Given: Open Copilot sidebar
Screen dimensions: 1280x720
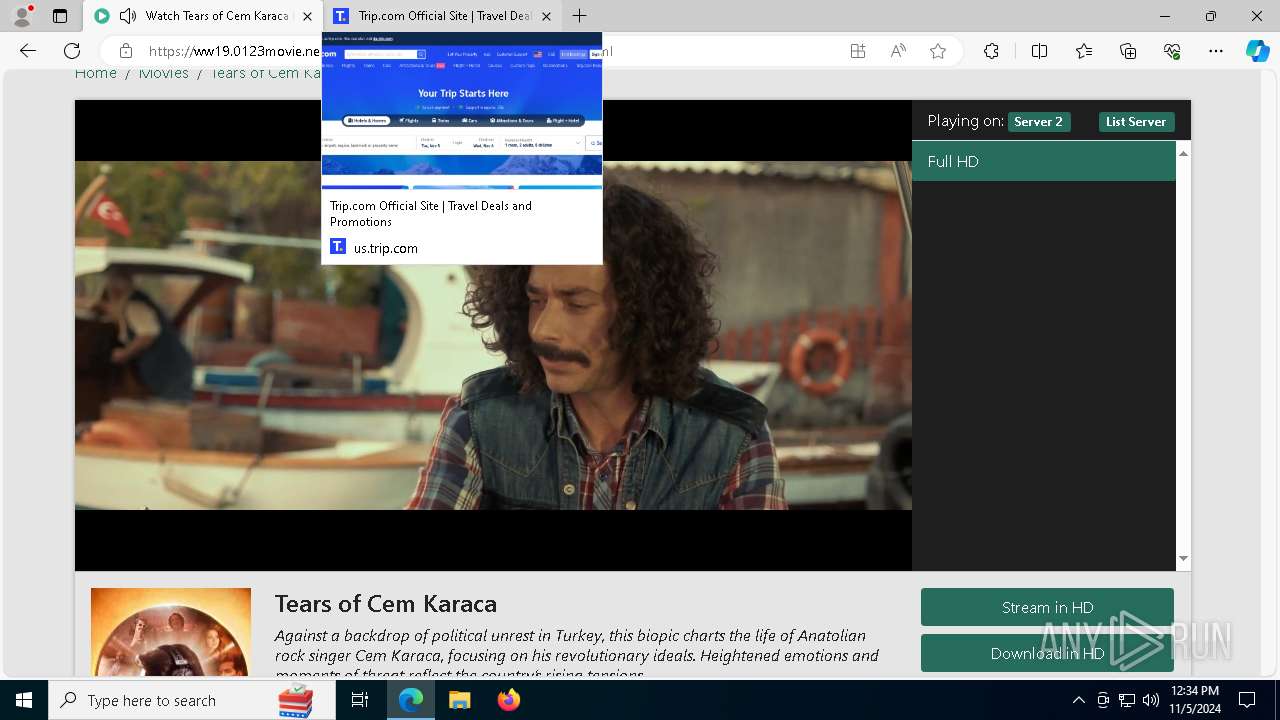Looking at the screenshot, I should click(1257, 51).
